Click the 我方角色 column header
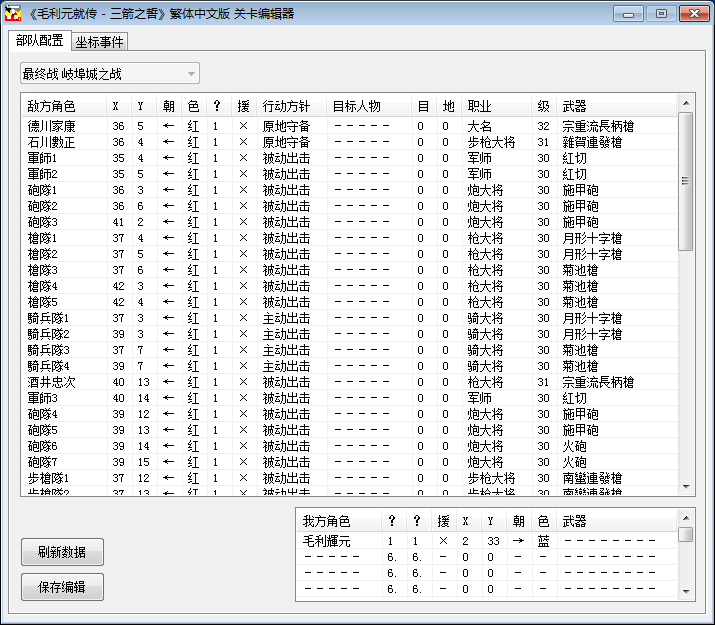The image size is (715, 625). tap(340, 521)
